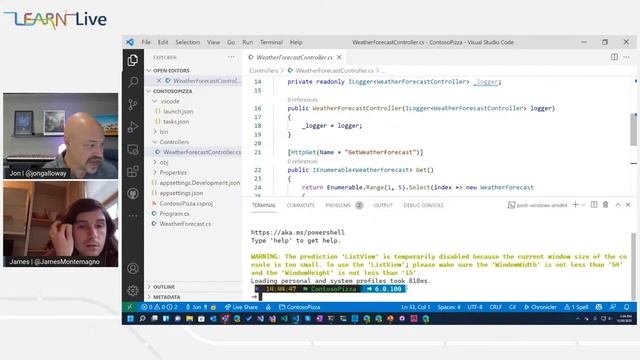Switch to the Debug Console tab

pyautogui.click(x=423, y=205)
